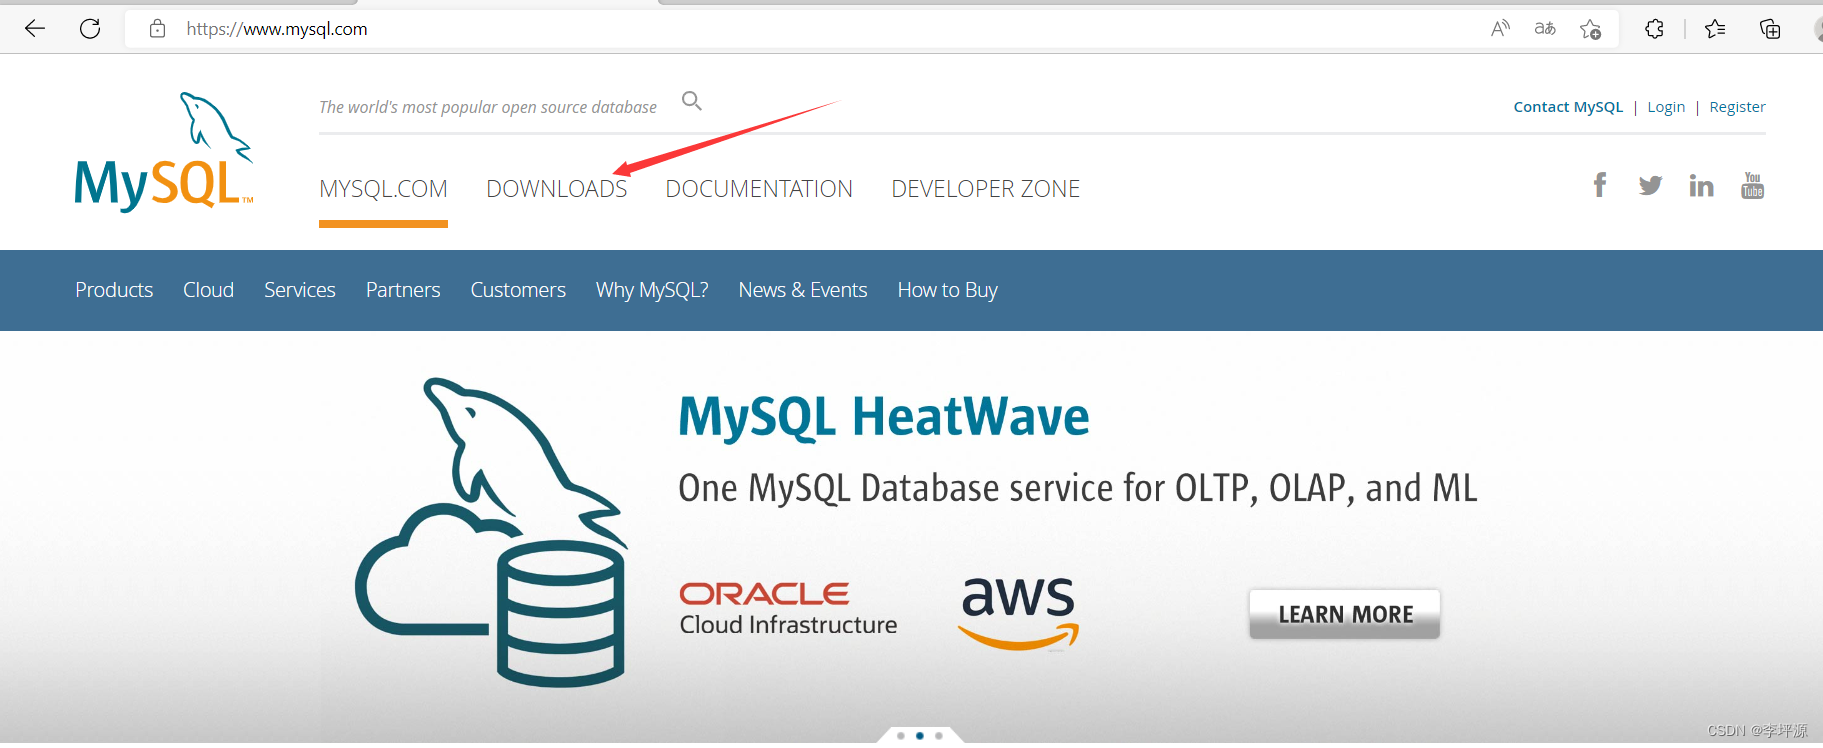This screenshot has width=1823, height=748.
Task: Open the Read aloud icon in address bar
Action: (1500, 29)
